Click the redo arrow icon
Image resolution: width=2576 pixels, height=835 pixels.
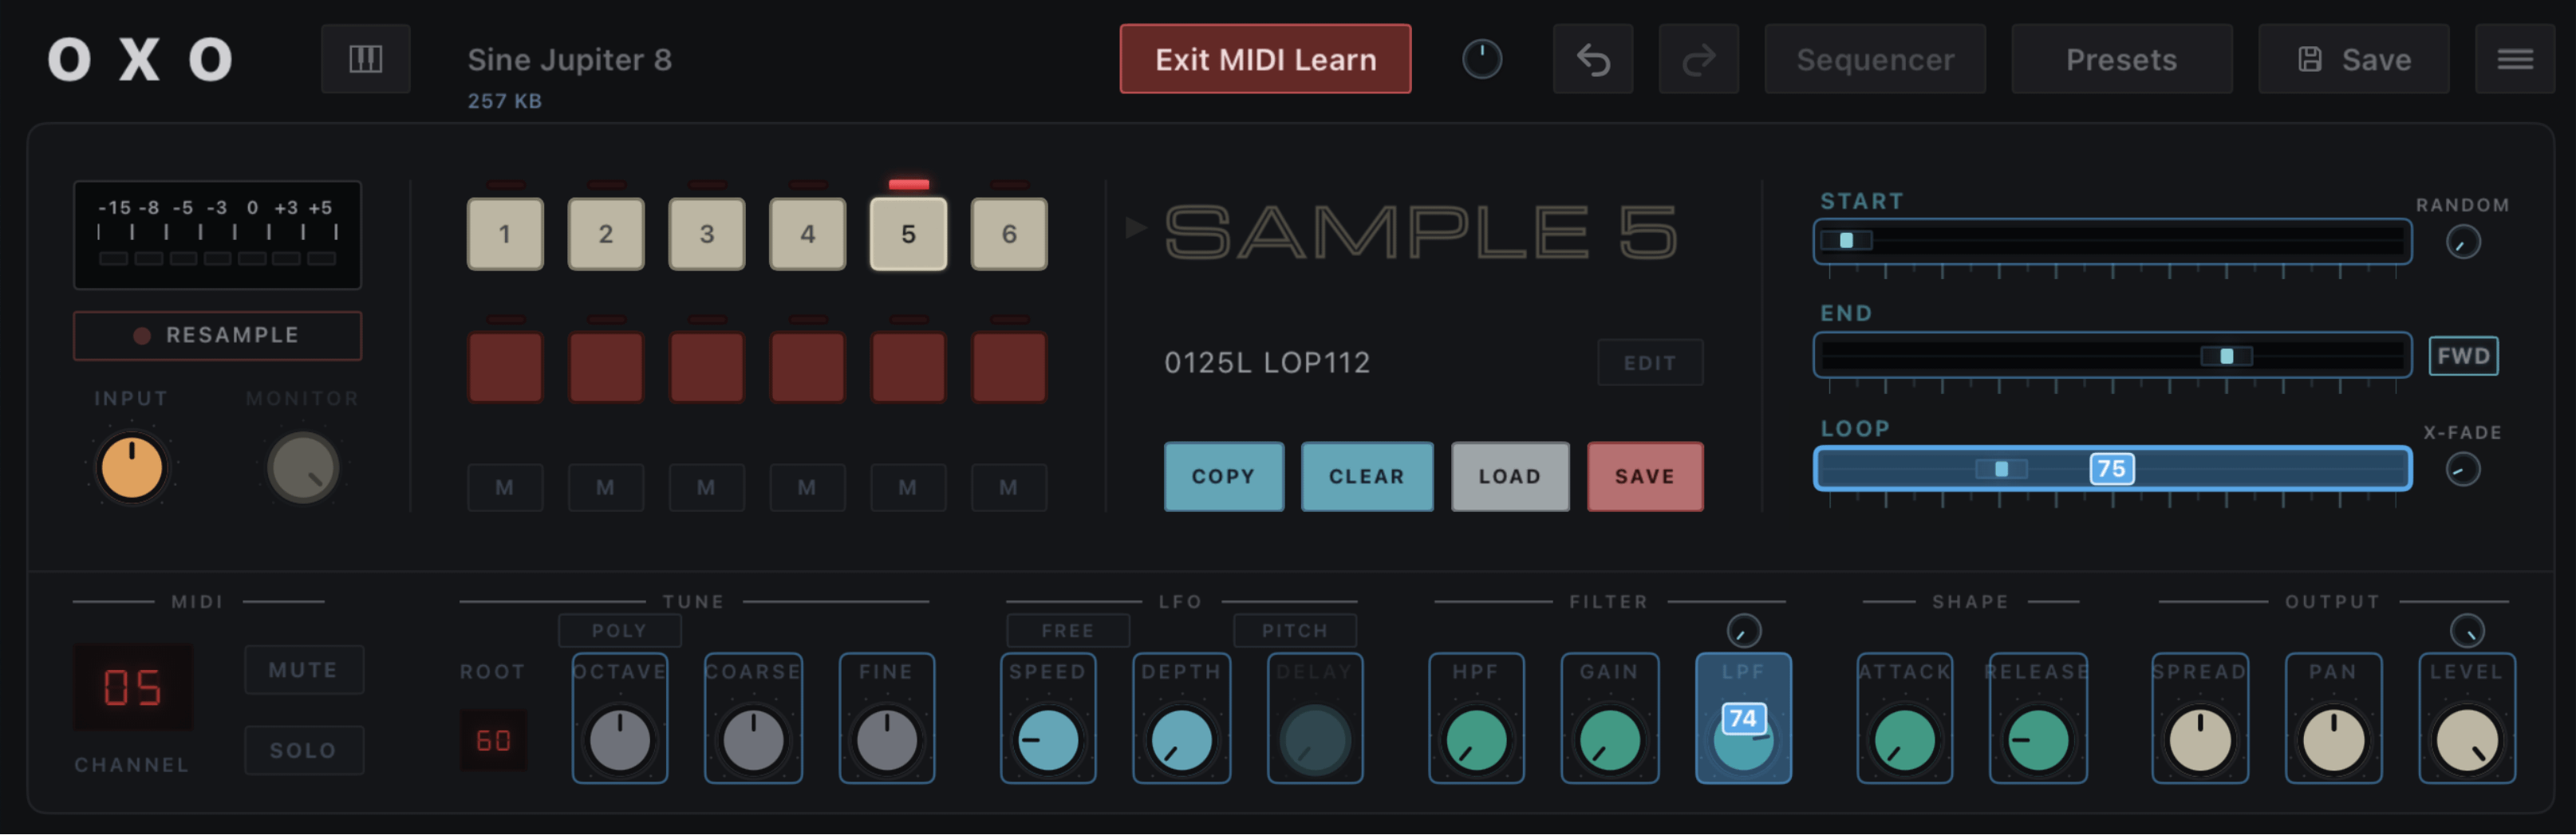(1698, 60)
